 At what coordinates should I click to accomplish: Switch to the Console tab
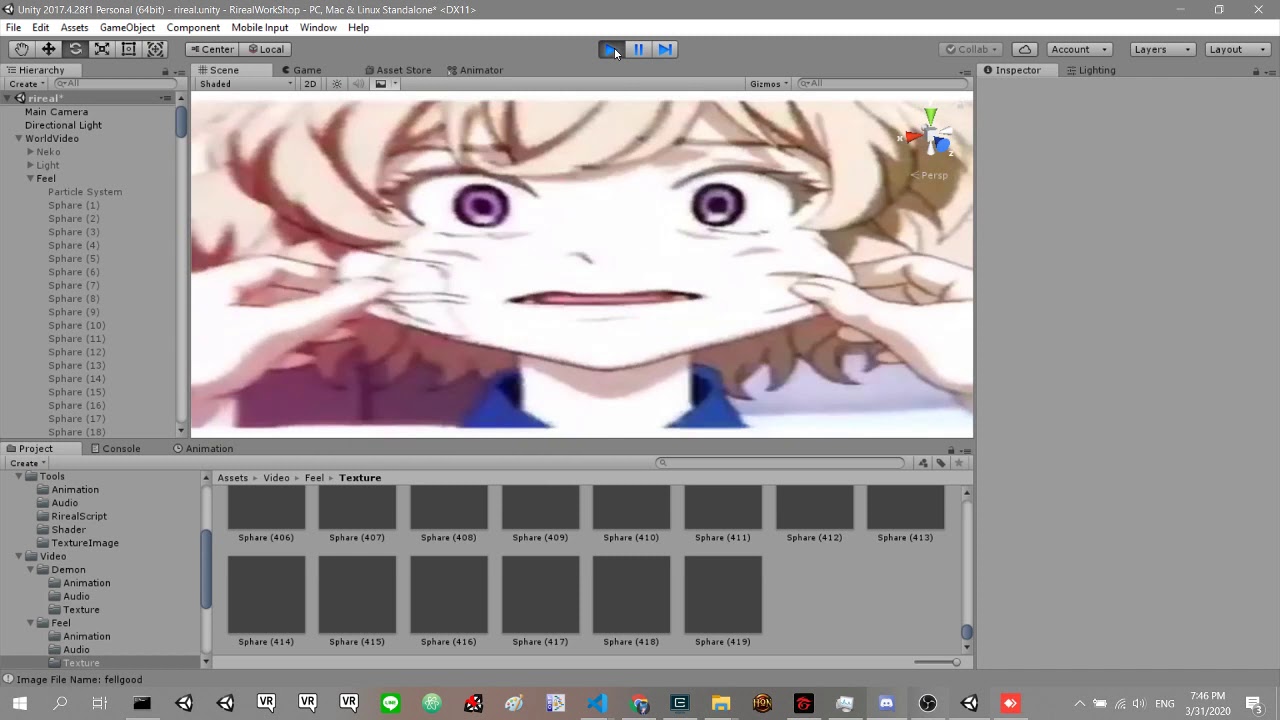click(x=116, y=449)
